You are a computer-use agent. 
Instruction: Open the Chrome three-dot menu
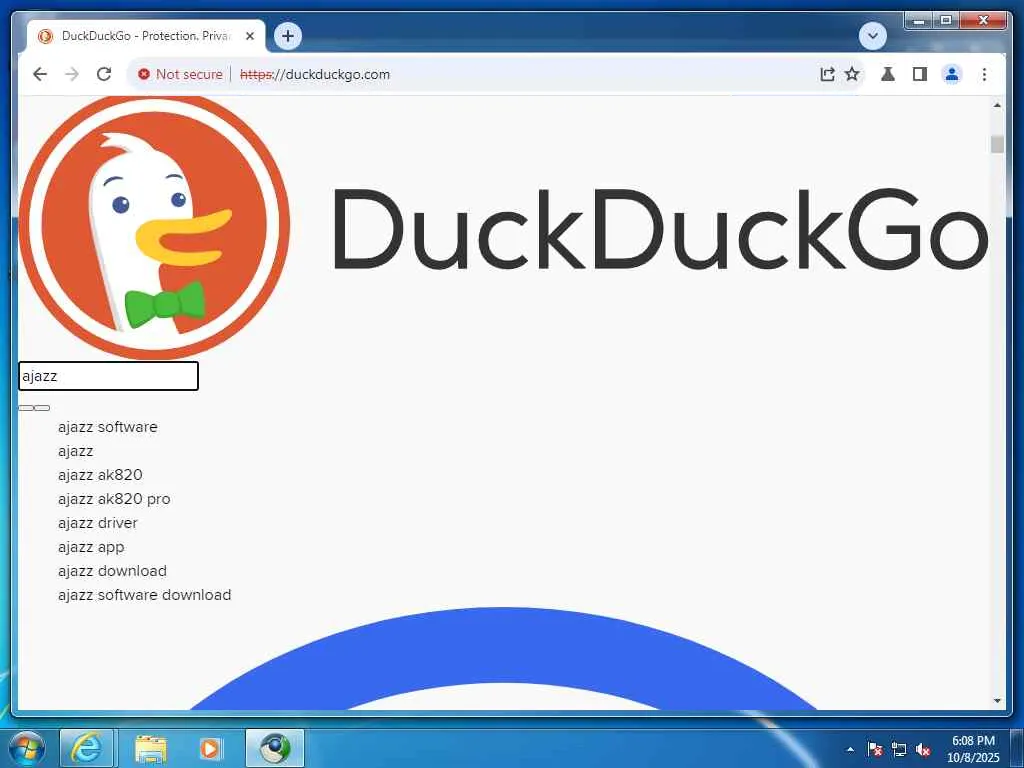tap(984, 74)
